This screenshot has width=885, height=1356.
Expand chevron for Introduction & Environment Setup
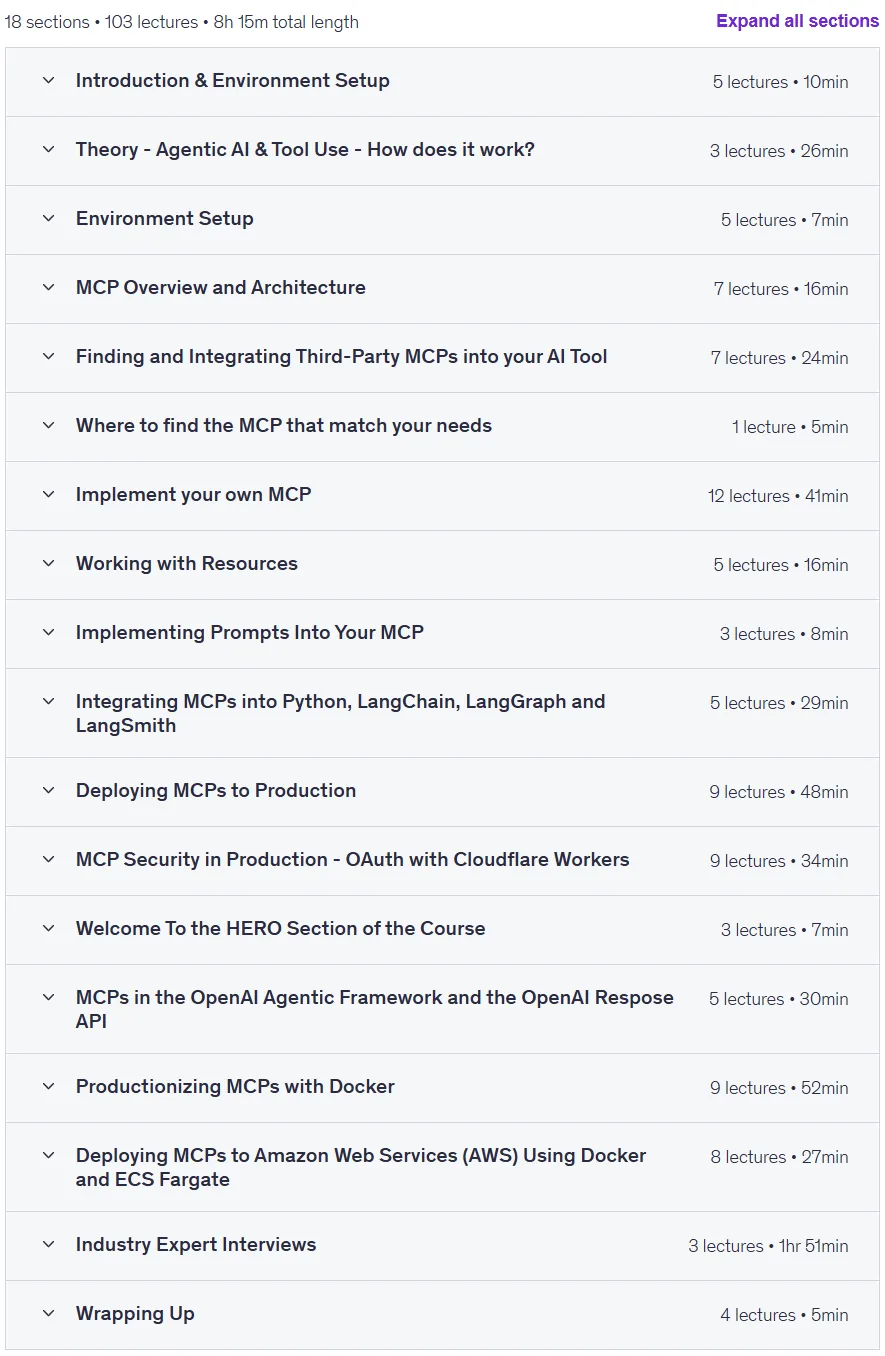coord(48,81)
